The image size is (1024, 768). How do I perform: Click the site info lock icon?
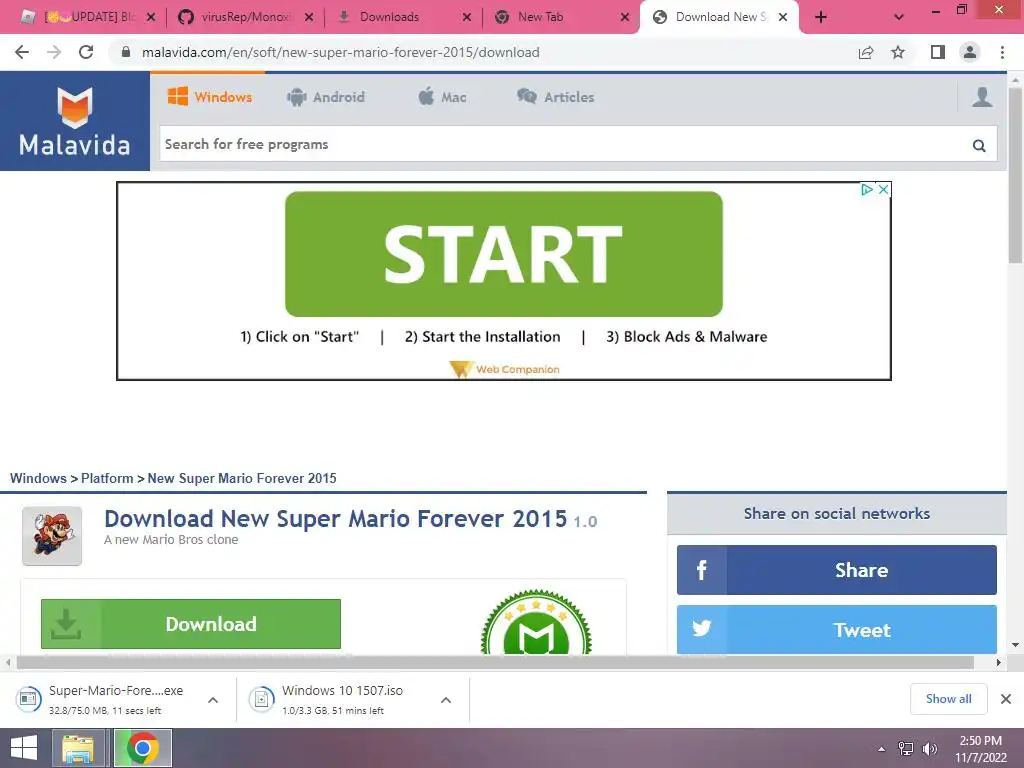[x=126, y=52]
